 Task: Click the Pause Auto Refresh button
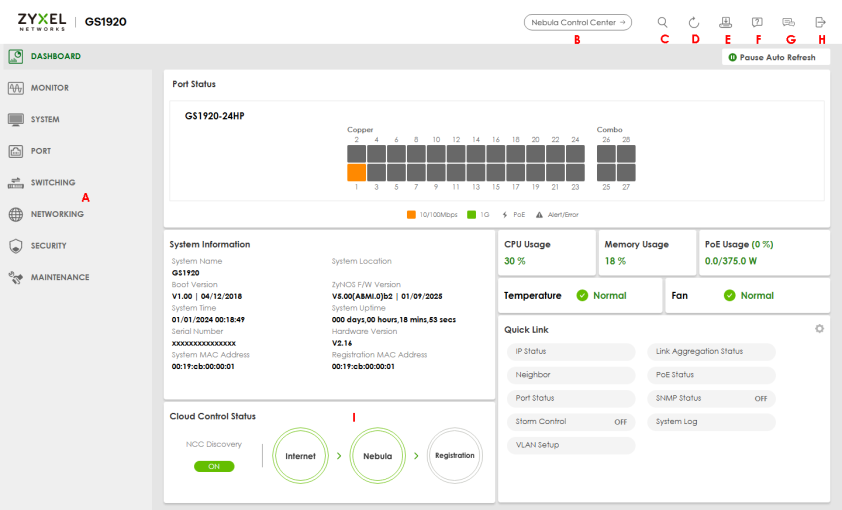pyautogui.click(x=776, y=57)
